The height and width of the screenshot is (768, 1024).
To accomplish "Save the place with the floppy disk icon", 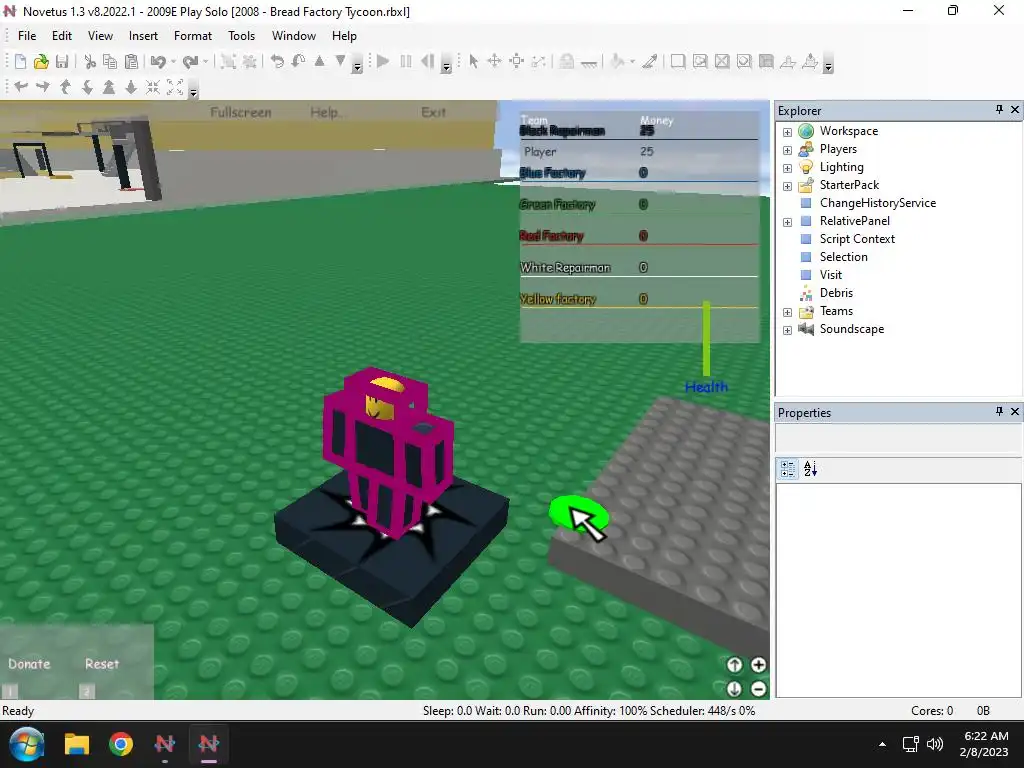I will coord(62,61).
